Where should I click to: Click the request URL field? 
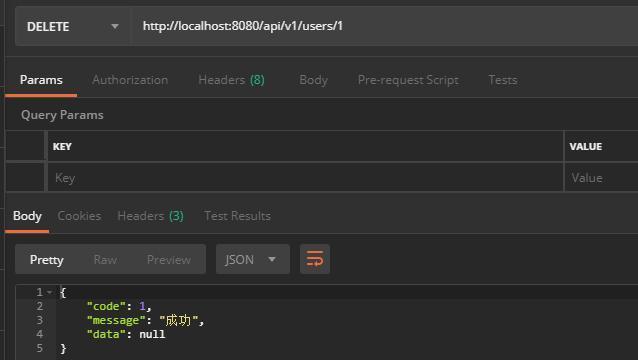[x=385, y=26]
